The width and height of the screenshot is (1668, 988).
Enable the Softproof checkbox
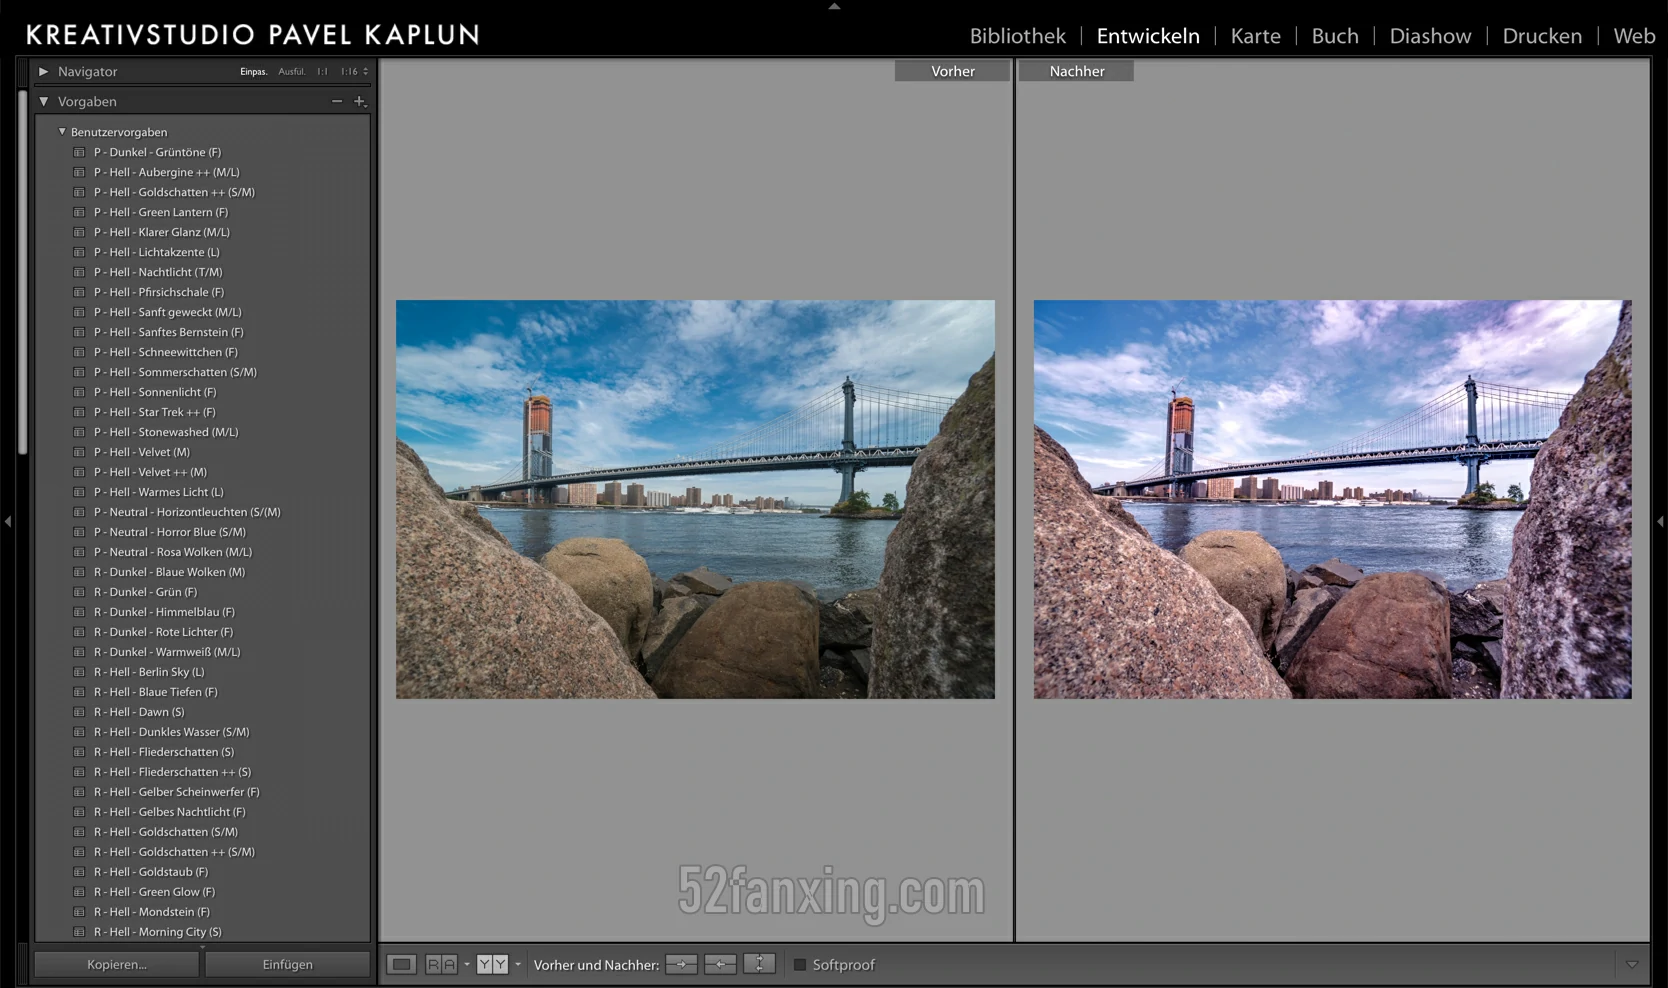click(800, 965)
